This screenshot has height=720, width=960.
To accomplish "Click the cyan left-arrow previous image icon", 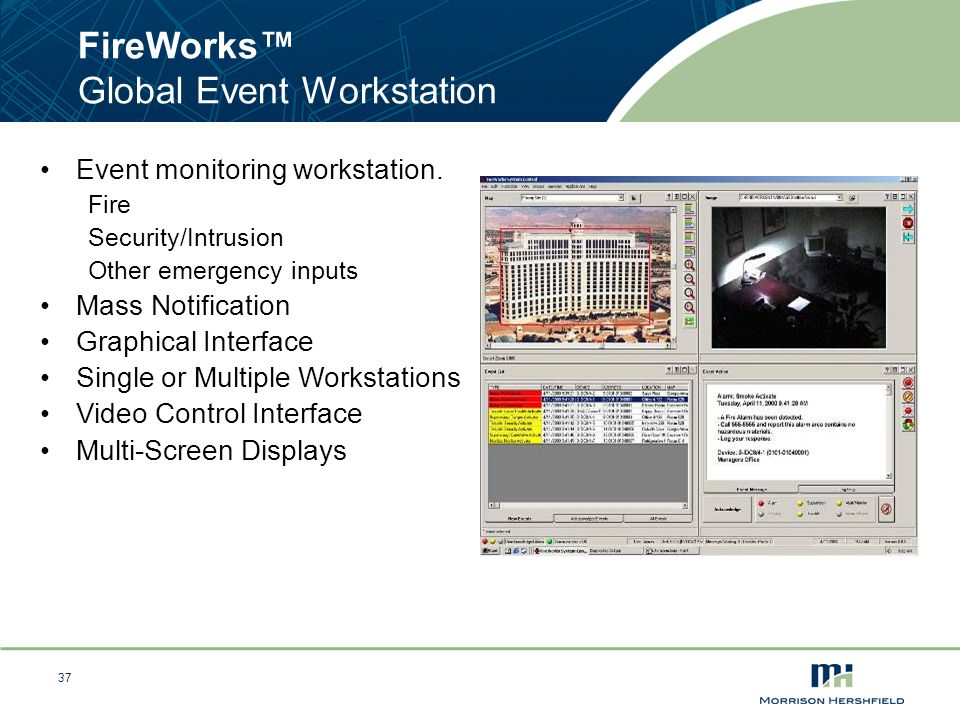I will point(908,237).
